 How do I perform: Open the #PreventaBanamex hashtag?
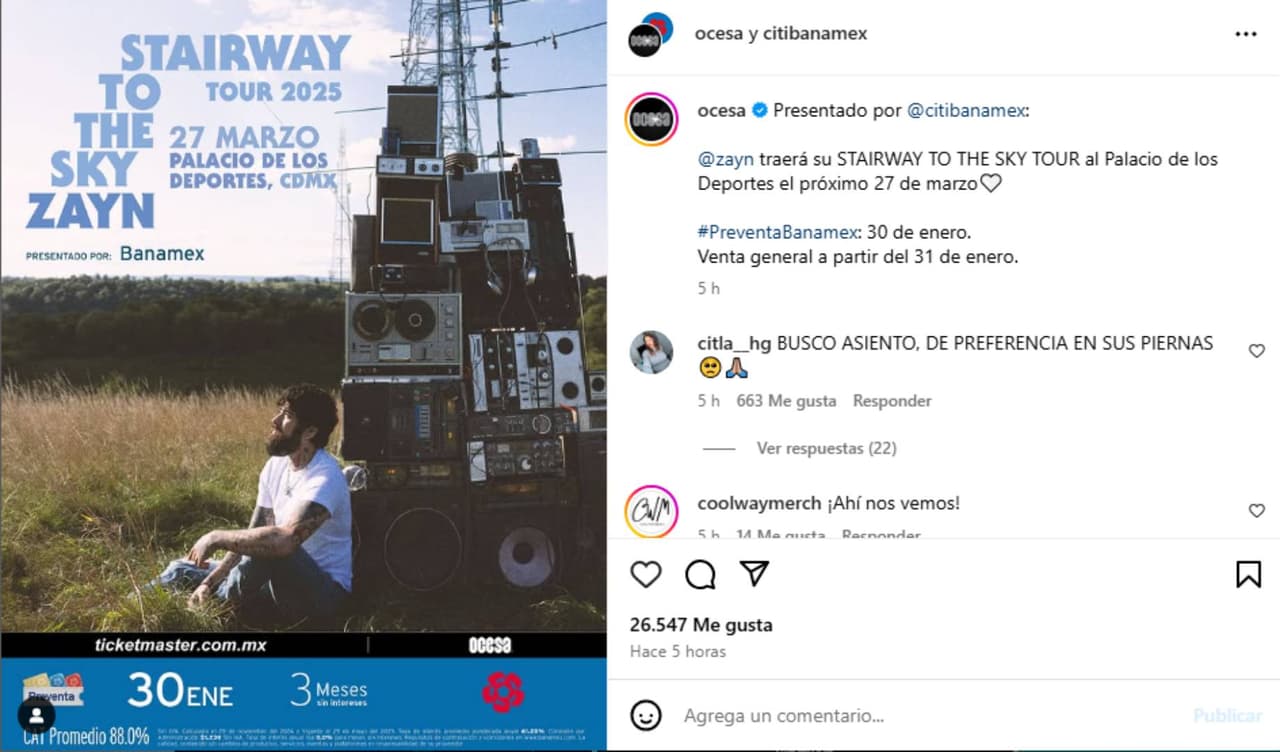[776, 232]
